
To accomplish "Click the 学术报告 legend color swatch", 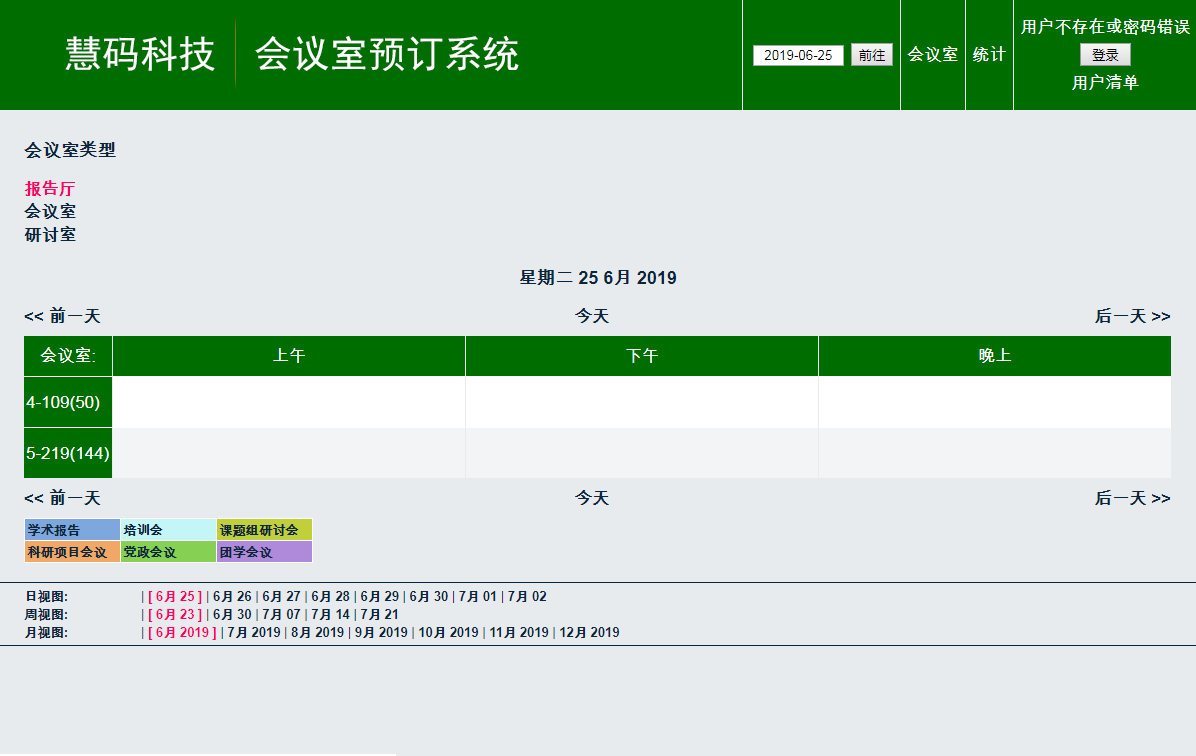I will coord(70,529).
